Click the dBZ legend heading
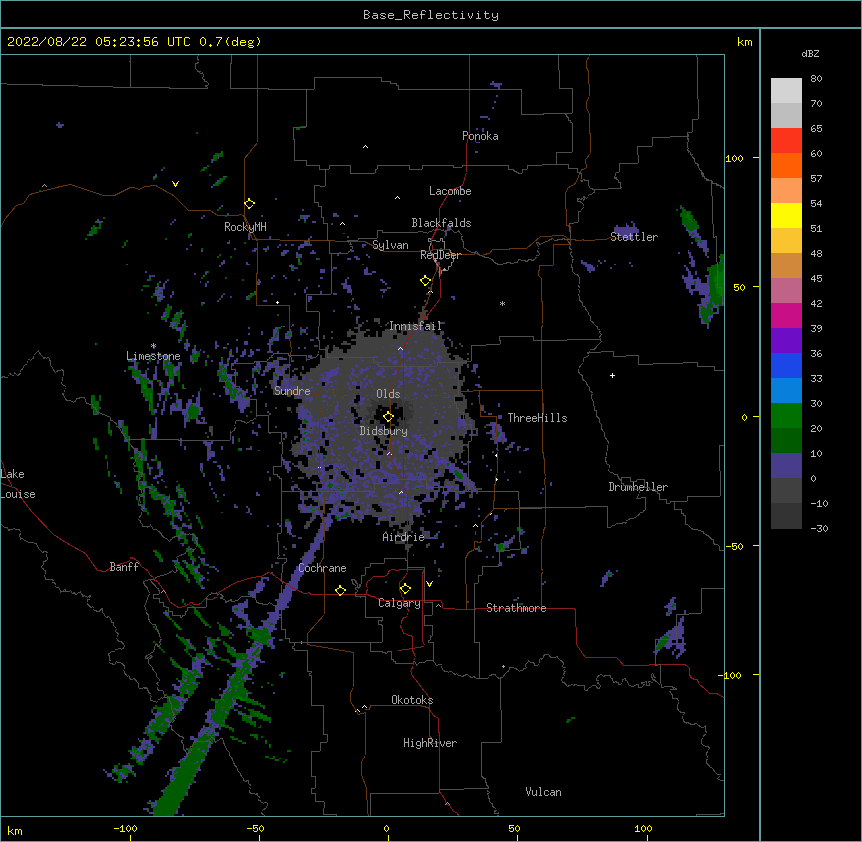Image resolution: width=862 pixels, height=842 pixels. pyautogui.click(x=810, y=54)
